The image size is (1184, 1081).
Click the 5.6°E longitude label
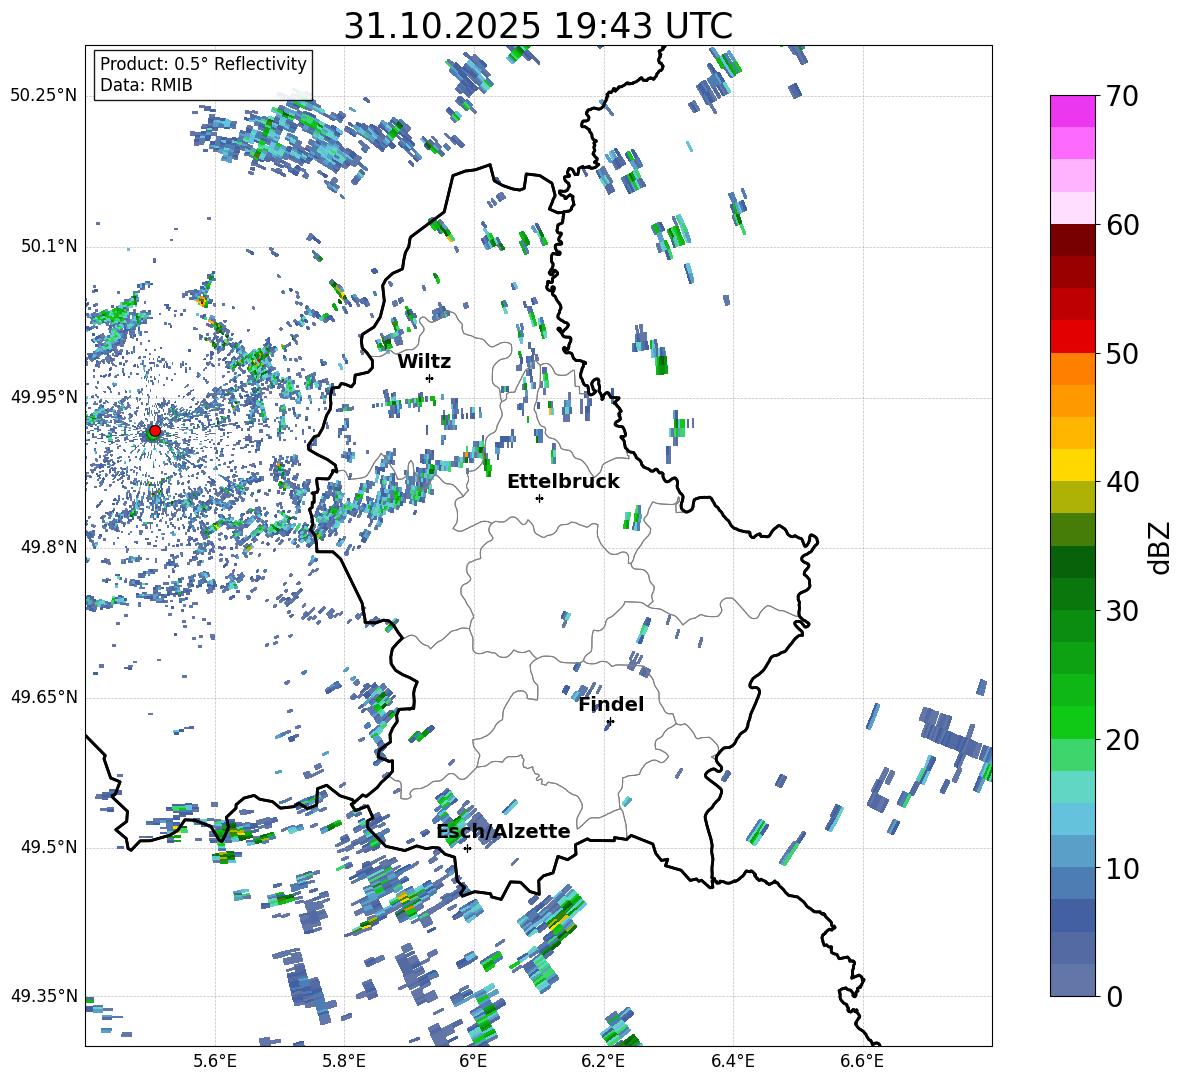pos(215,1061)
